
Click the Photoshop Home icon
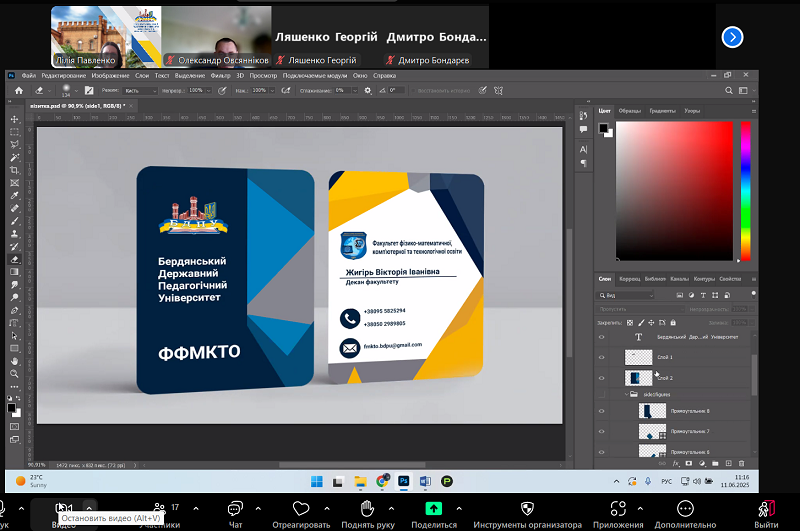point(19,90)
